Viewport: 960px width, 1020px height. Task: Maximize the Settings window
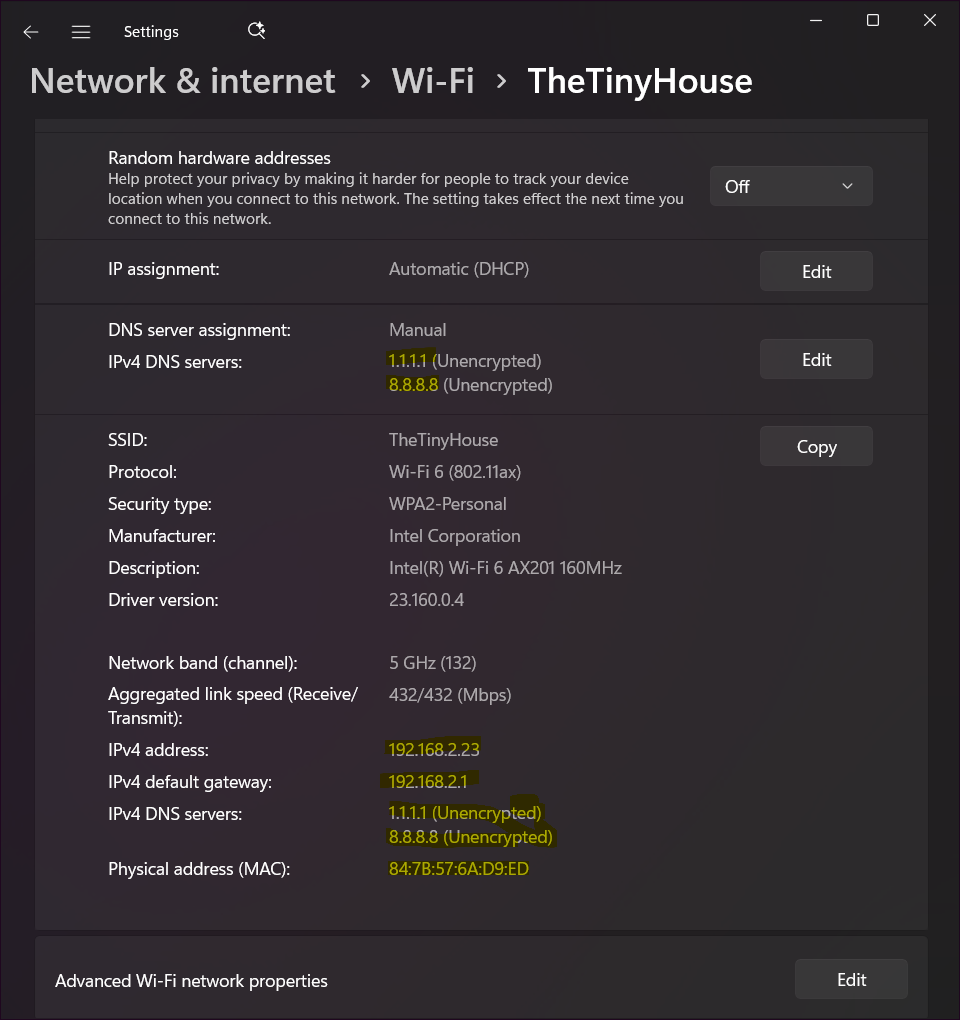point(872,20)
